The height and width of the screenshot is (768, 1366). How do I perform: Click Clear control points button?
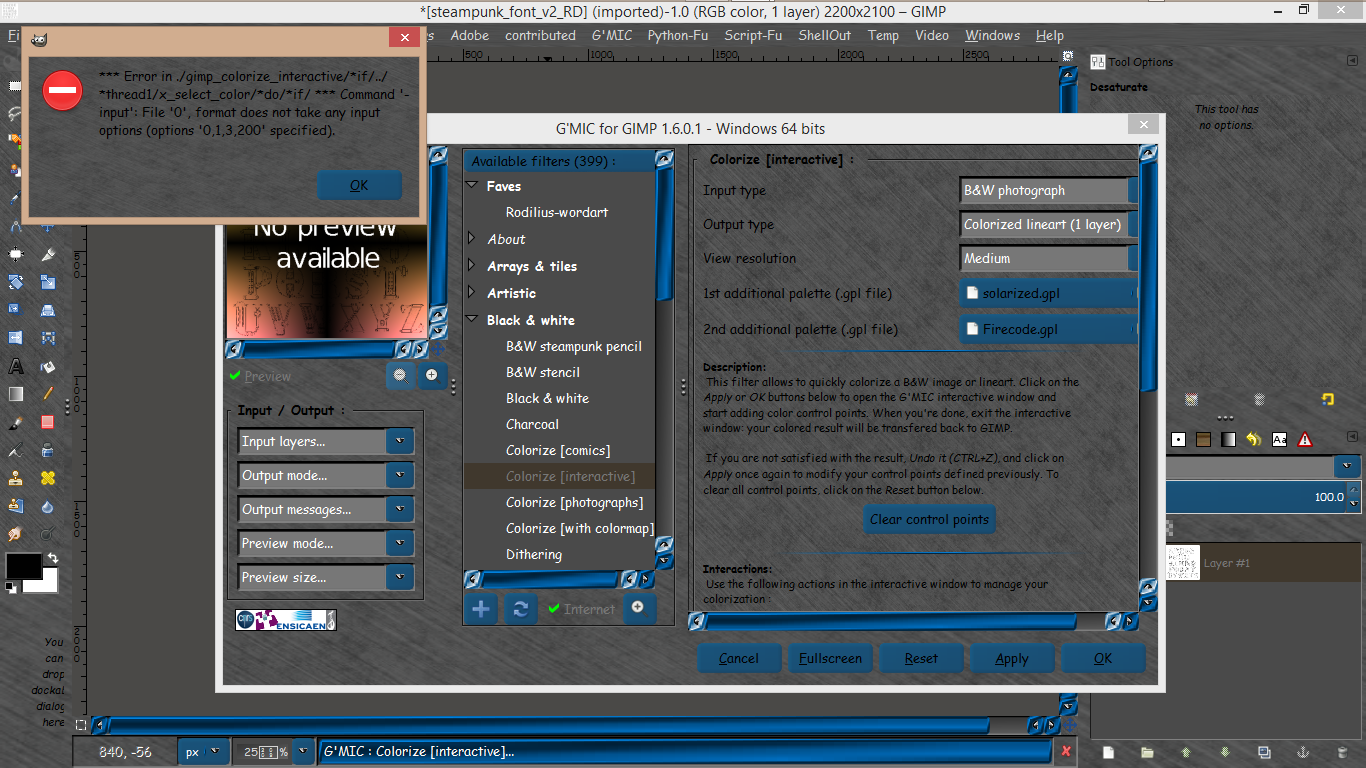[929, 519]
